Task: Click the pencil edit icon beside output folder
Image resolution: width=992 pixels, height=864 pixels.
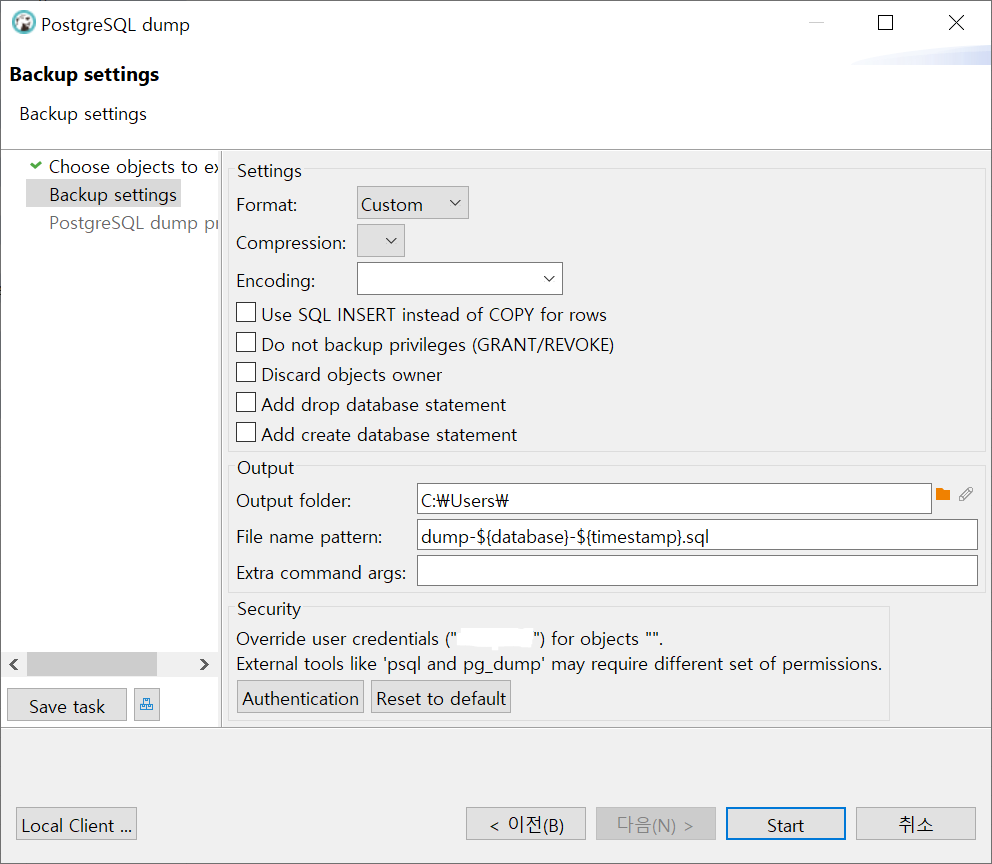Action: 965,495
